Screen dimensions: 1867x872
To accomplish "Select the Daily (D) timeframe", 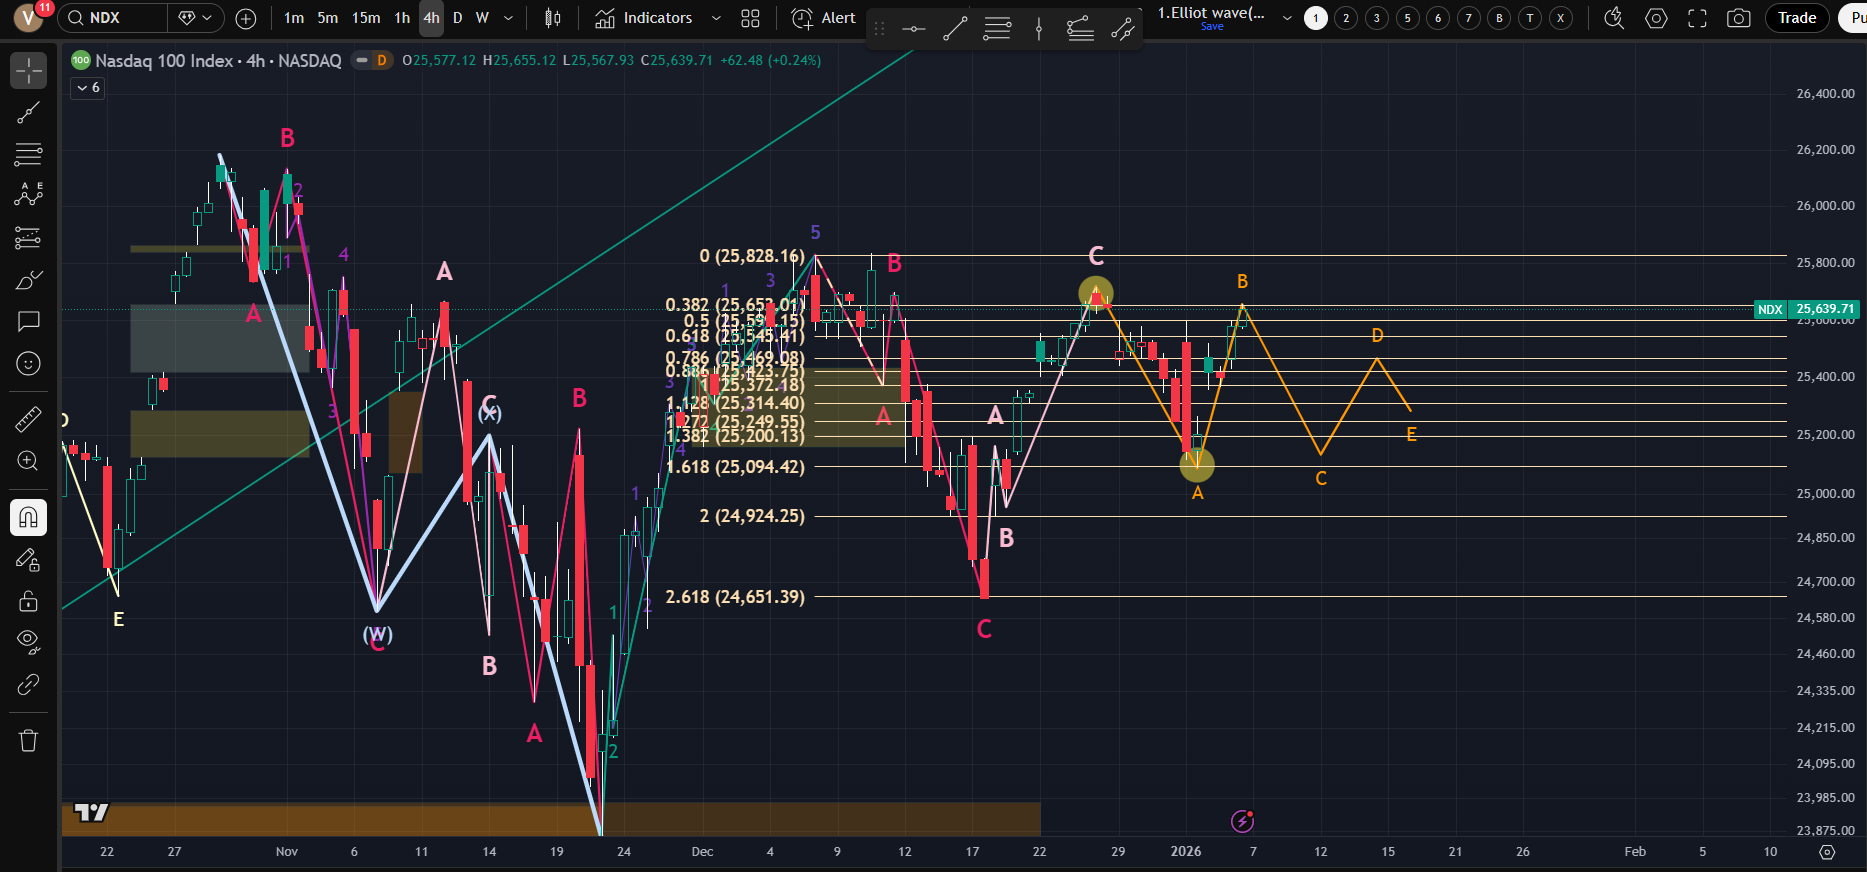I will [457, 18].
